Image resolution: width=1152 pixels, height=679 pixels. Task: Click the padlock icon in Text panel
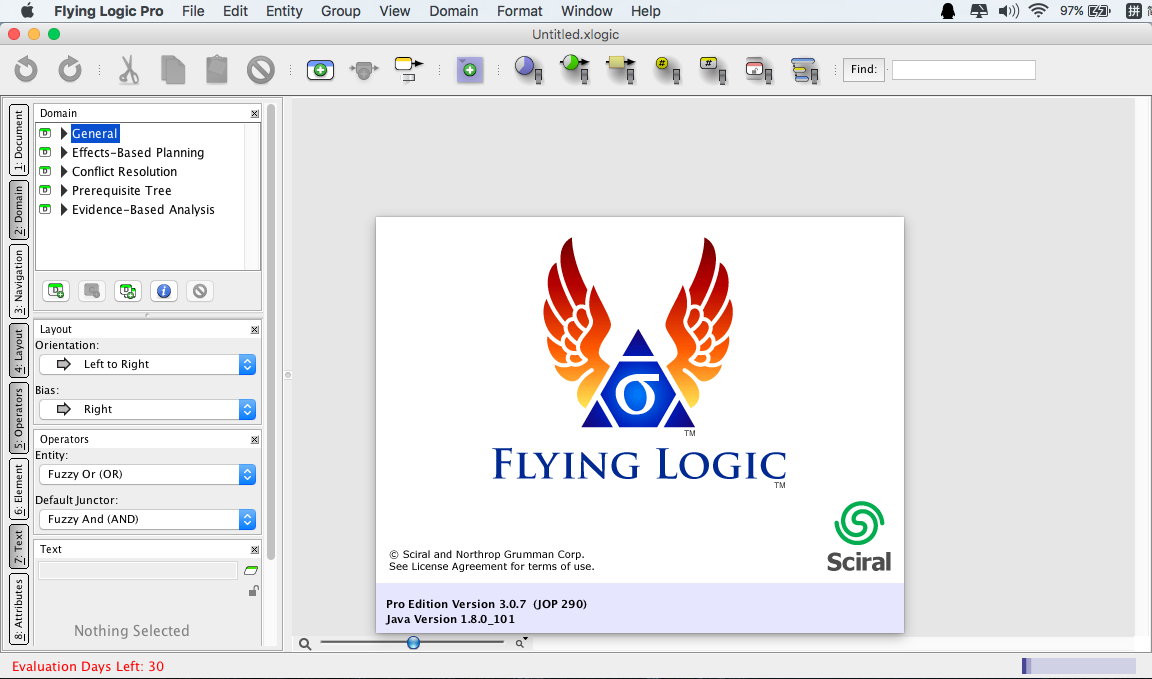tap(253, 590)
